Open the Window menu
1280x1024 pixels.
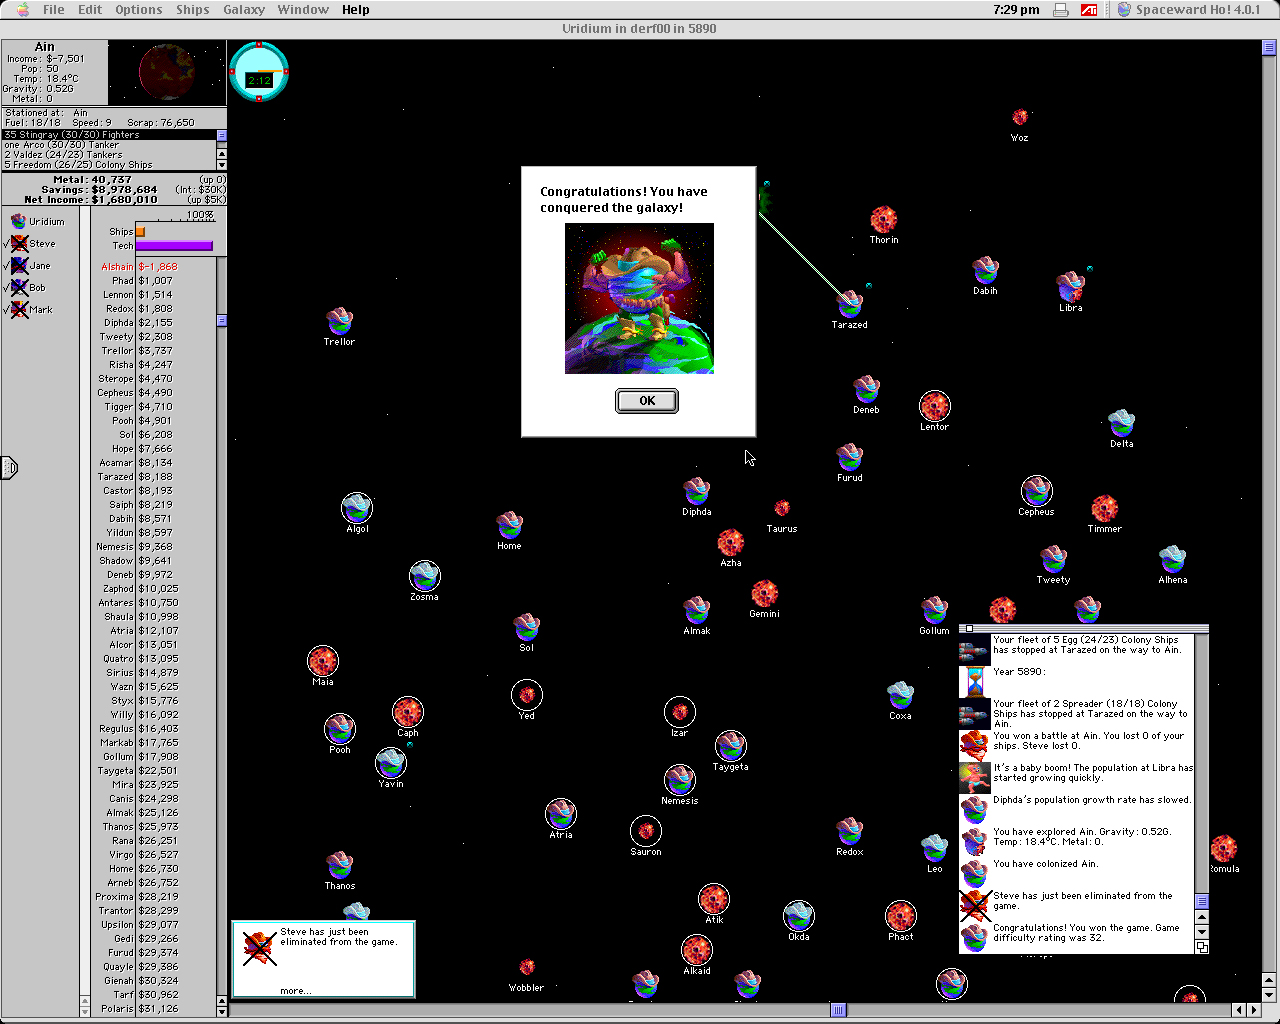(x=303, y=9)
